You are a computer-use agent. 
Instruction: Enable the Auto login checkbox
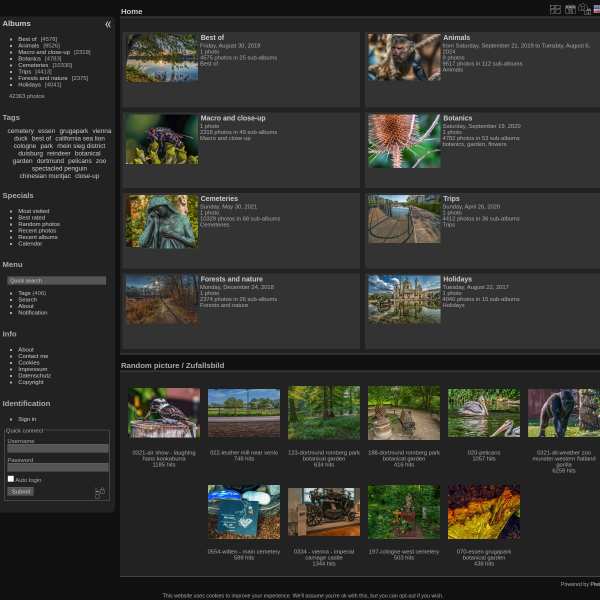[x=11, y=479]
